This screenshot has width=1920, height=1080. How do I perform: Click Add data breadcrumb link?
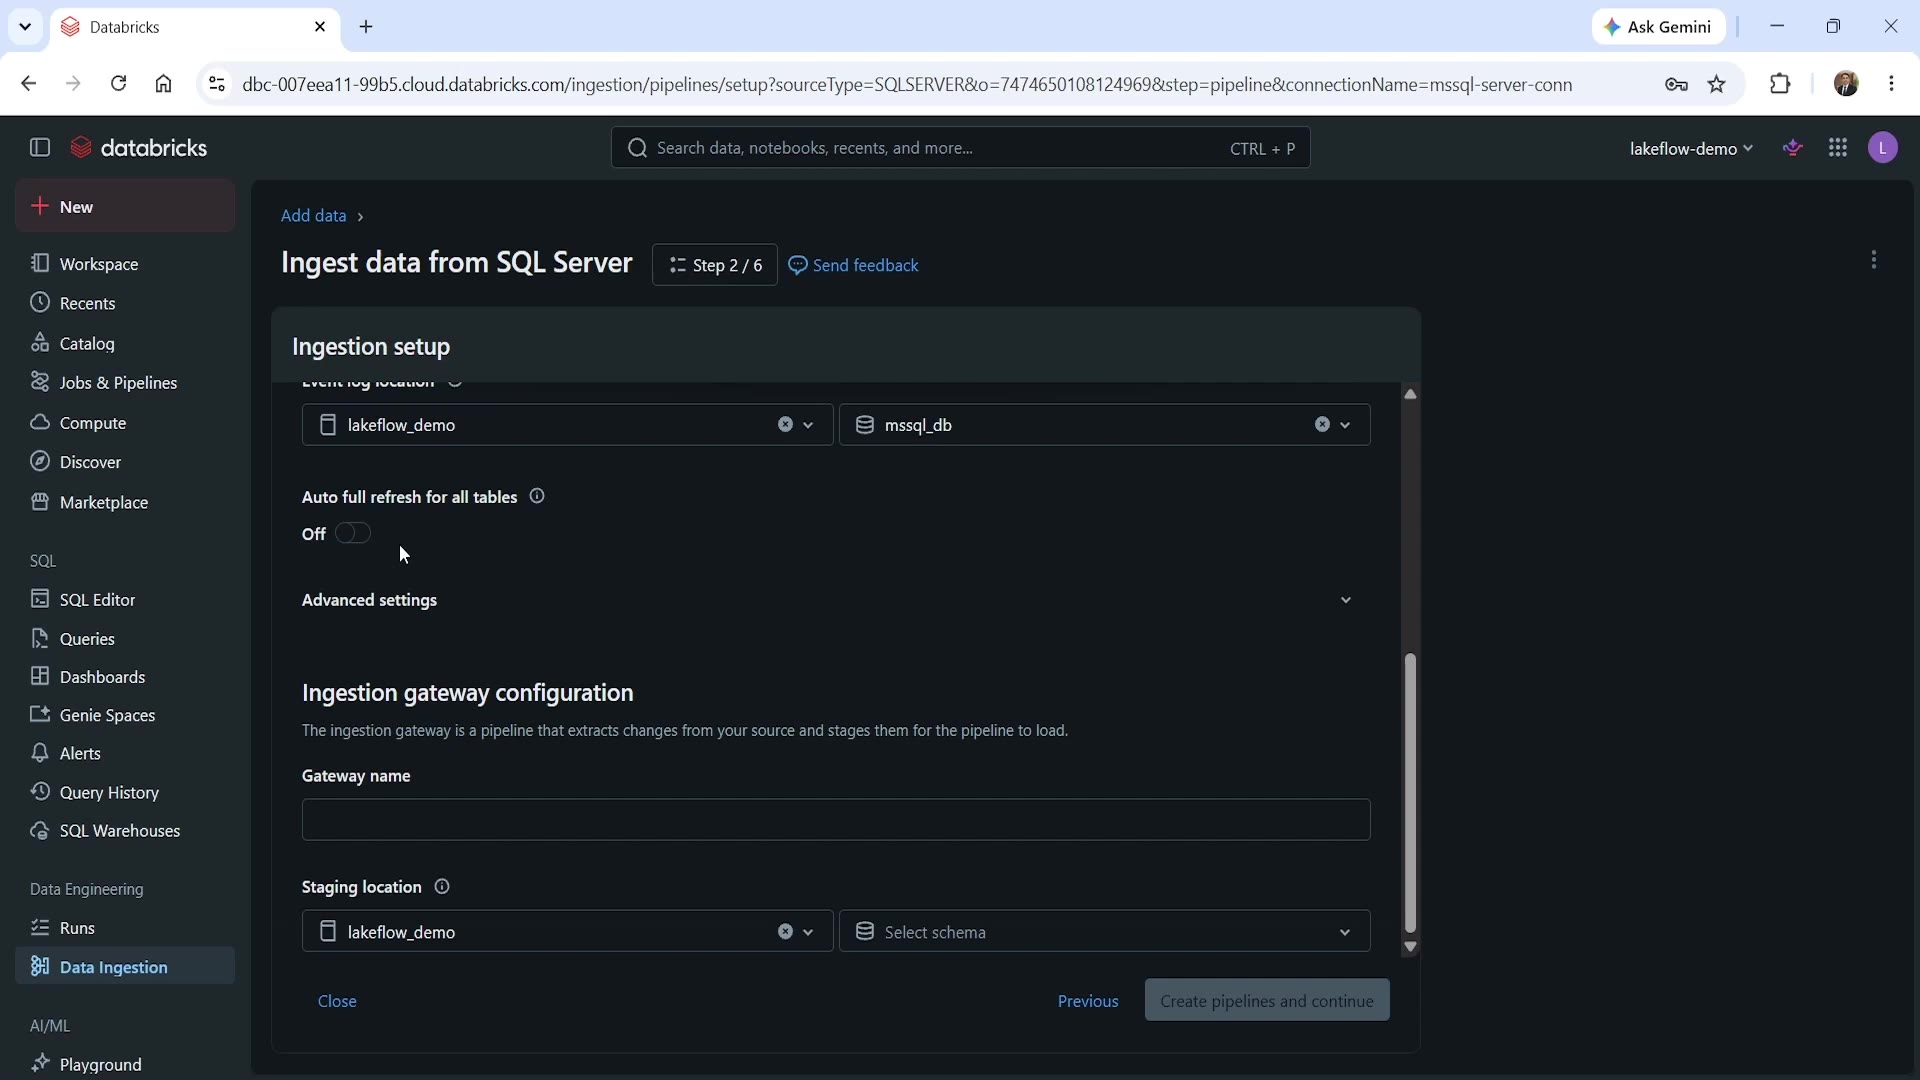313,216
